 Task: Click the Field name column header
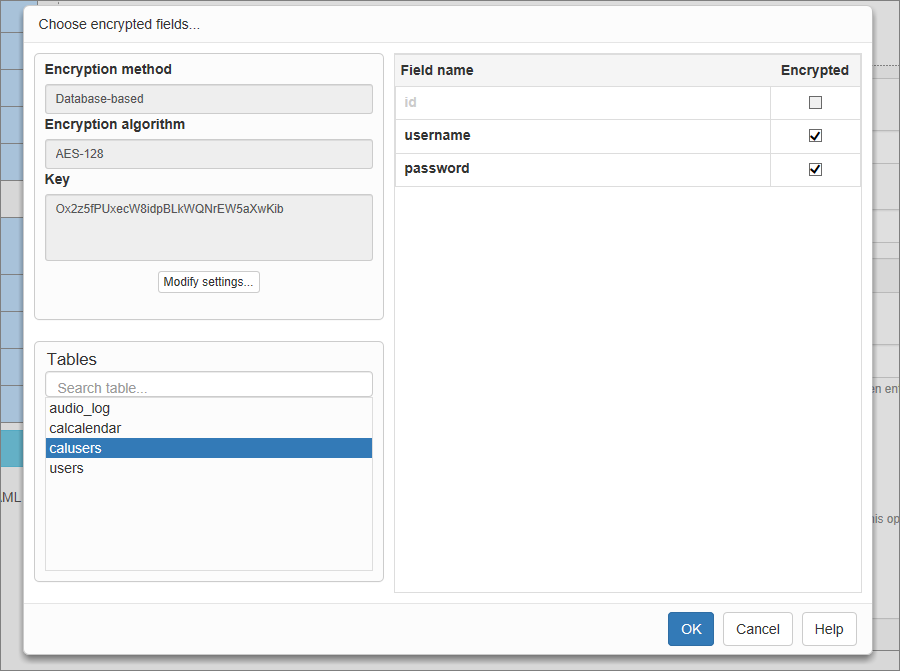tap(437, 70)
